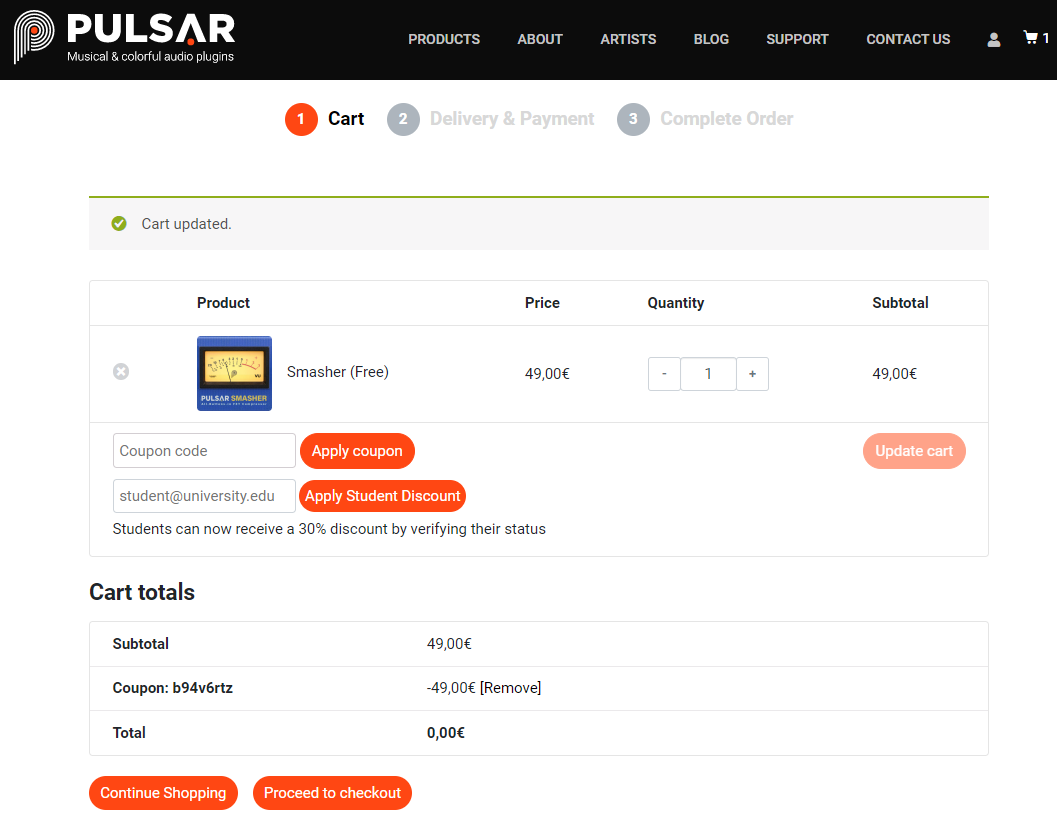Click the student email input field
The image size is (1057, 820).
coord(204,496)
